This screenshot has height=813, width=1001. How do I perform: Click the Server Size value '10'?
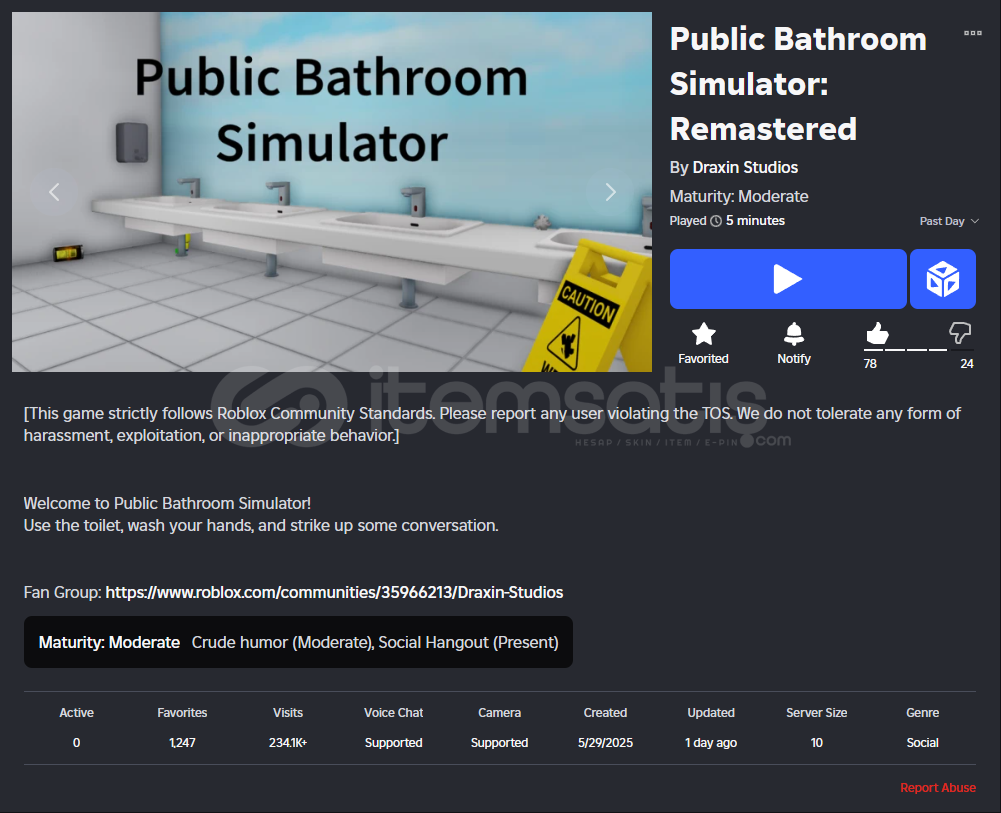(817, 743)
